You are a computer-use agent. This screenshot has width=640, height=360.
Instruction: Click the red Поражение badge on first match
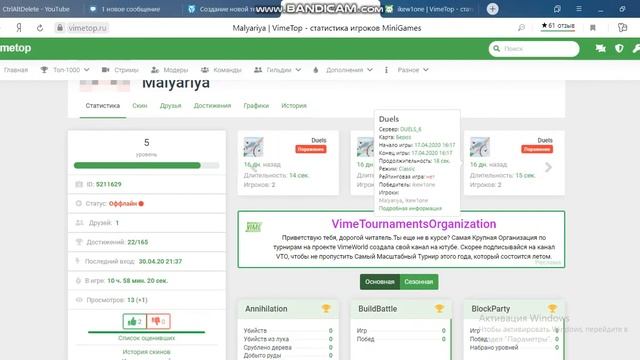[311, 149]
